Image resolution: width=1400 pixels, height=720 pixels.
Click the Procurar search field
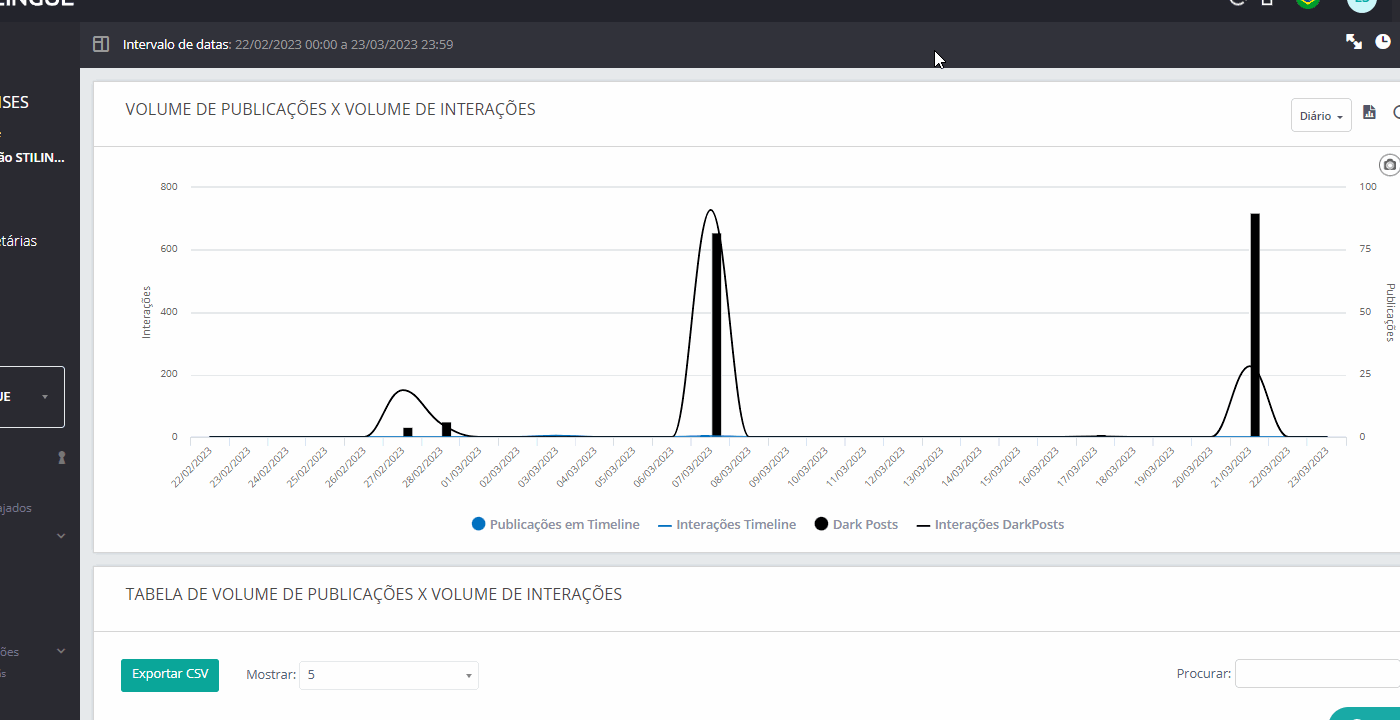click(1316, 674)
